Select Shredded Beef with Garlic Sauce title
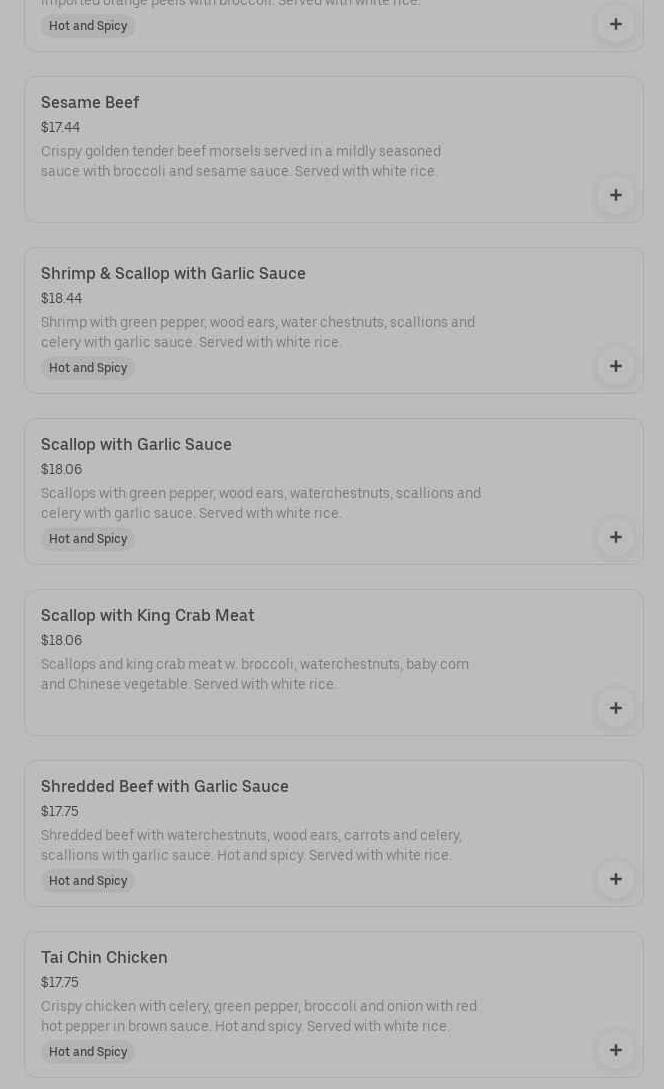 pos(165,786)
